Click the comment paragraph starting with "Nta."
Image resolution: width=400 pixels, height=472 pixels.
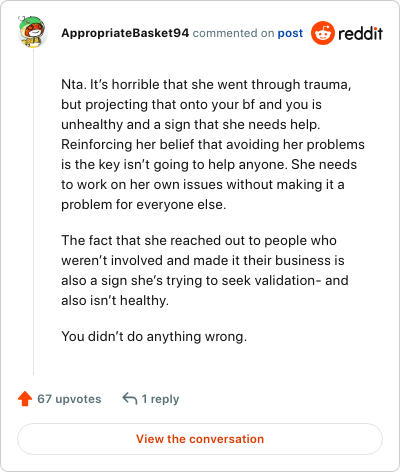213,144
